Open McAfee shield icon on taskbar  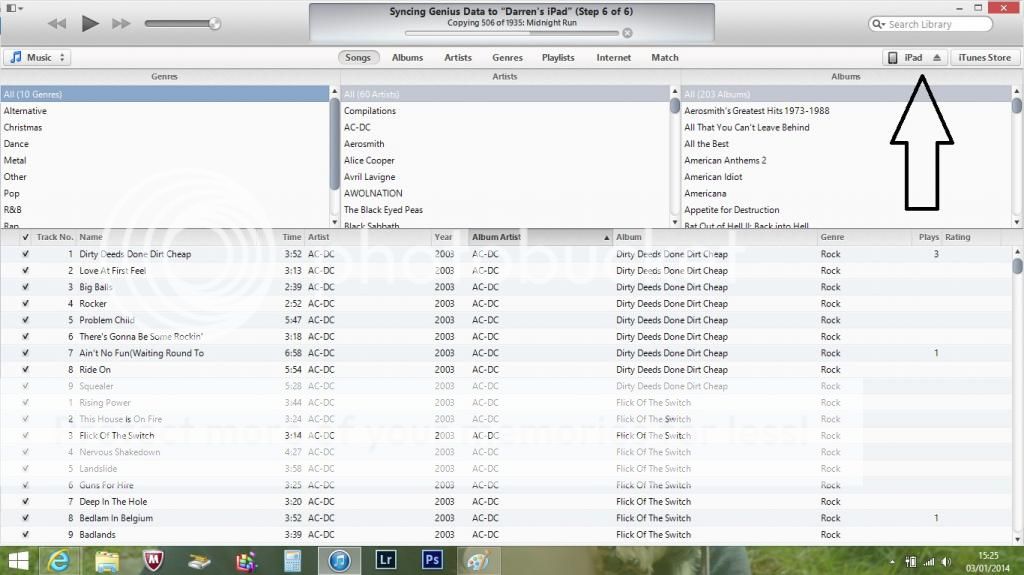pyautogui.click(x=153, y=561)
